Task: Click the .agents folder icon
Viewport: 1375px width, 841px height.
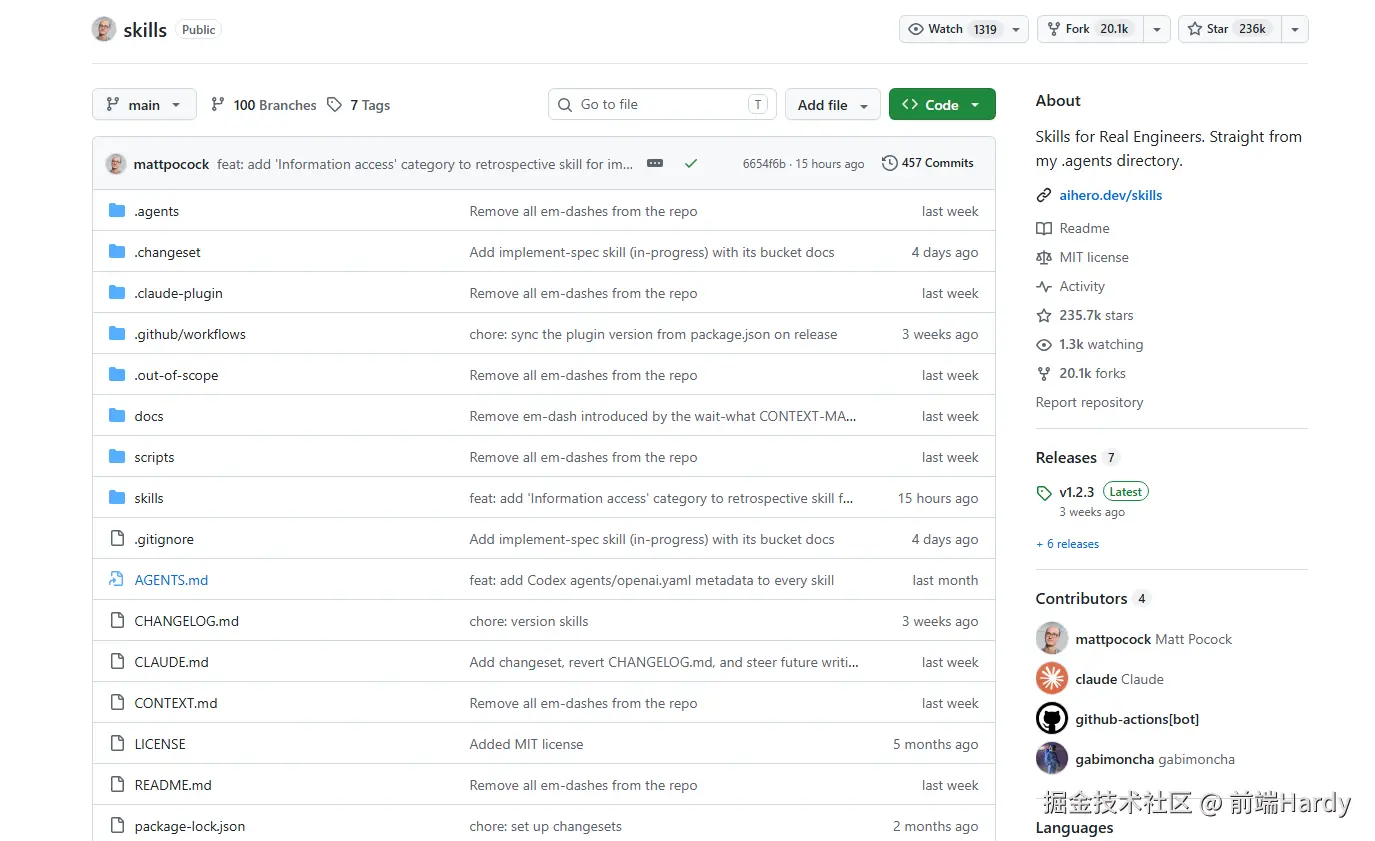Action: [117, 211]
